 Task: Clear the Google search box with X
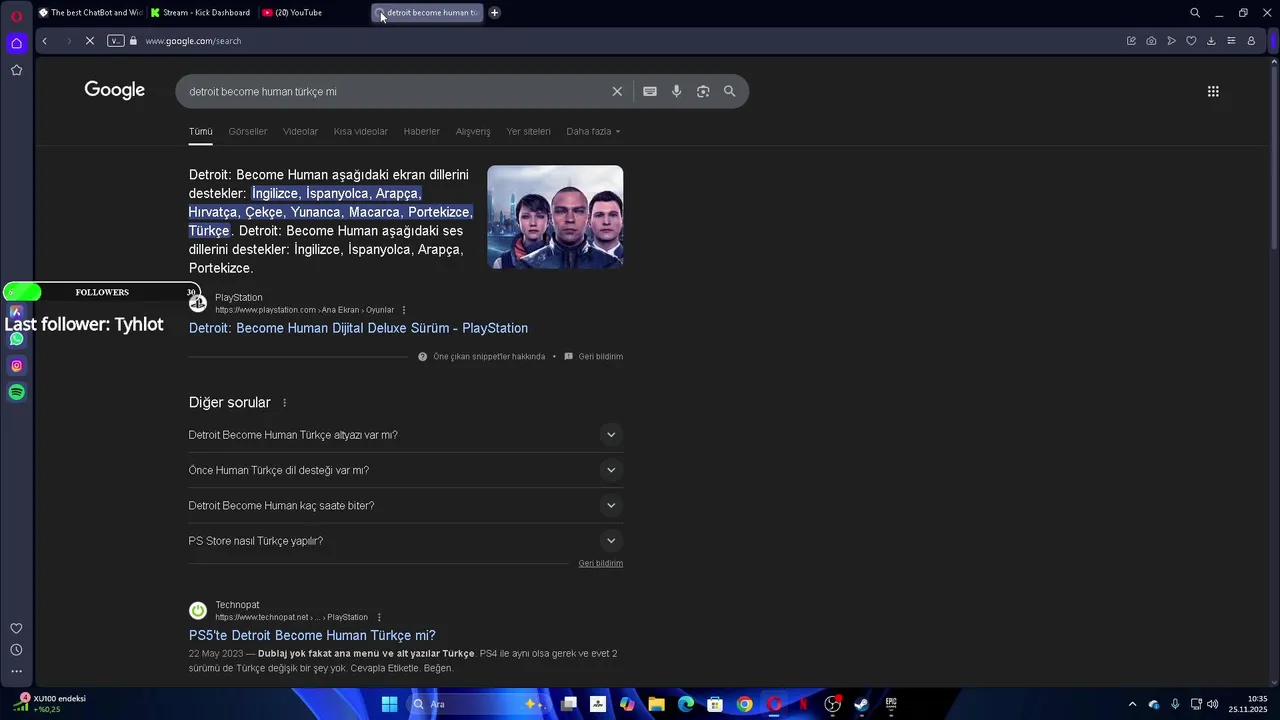617,91
